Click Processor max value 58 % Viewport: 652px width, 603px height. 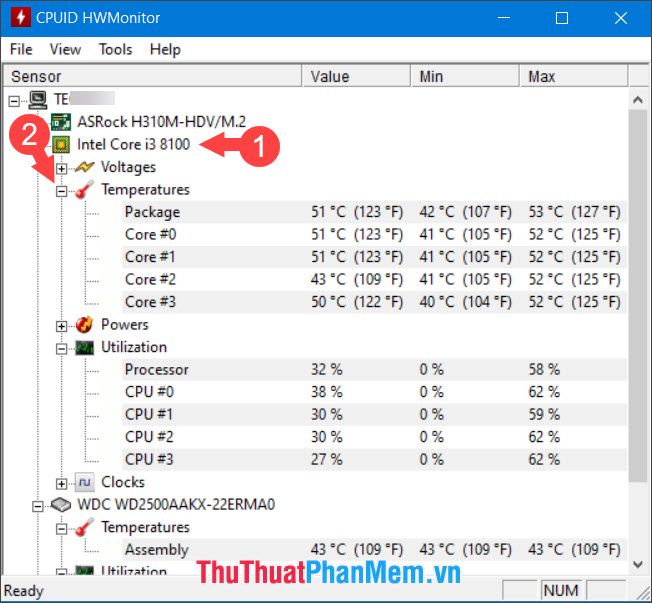click(544, 369)
